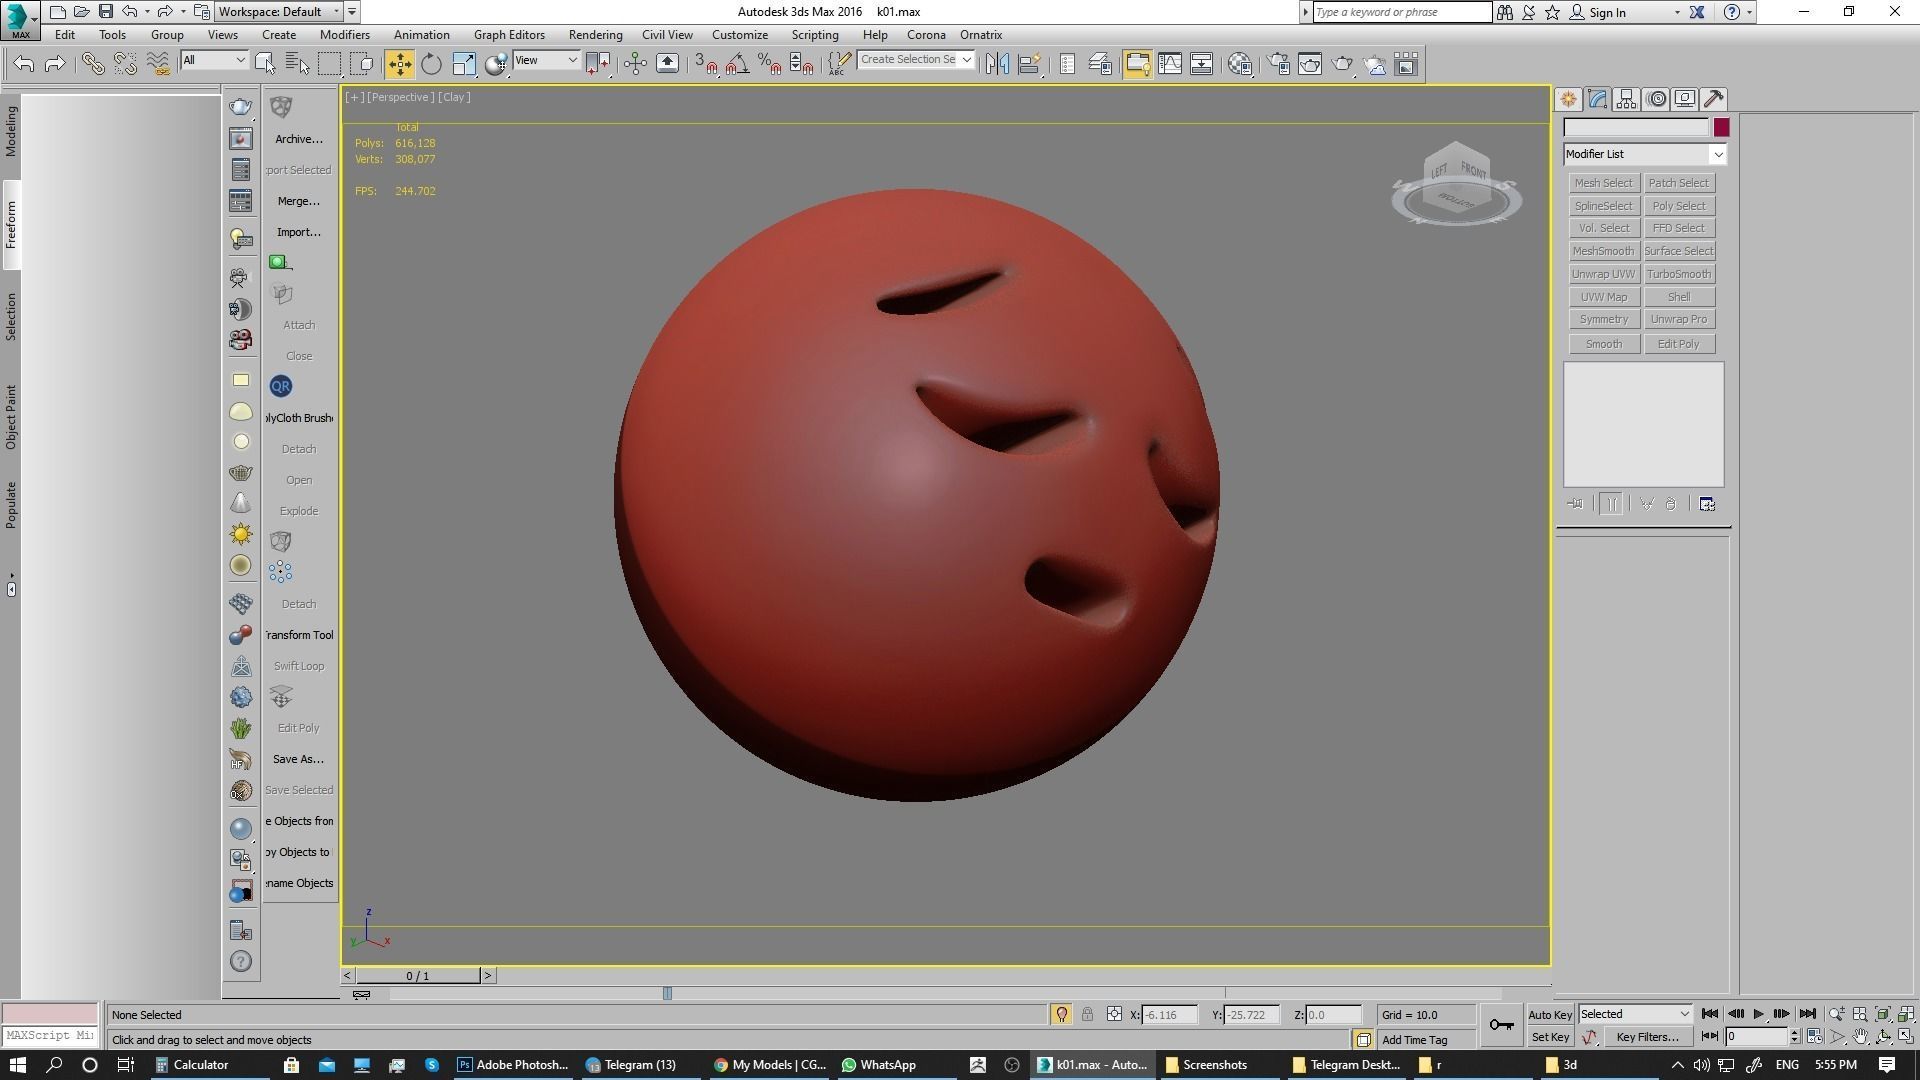Open the Scripting menu
Image resolution: width=1920 pixels, height=1080 pixels.
tap(815, 34)
